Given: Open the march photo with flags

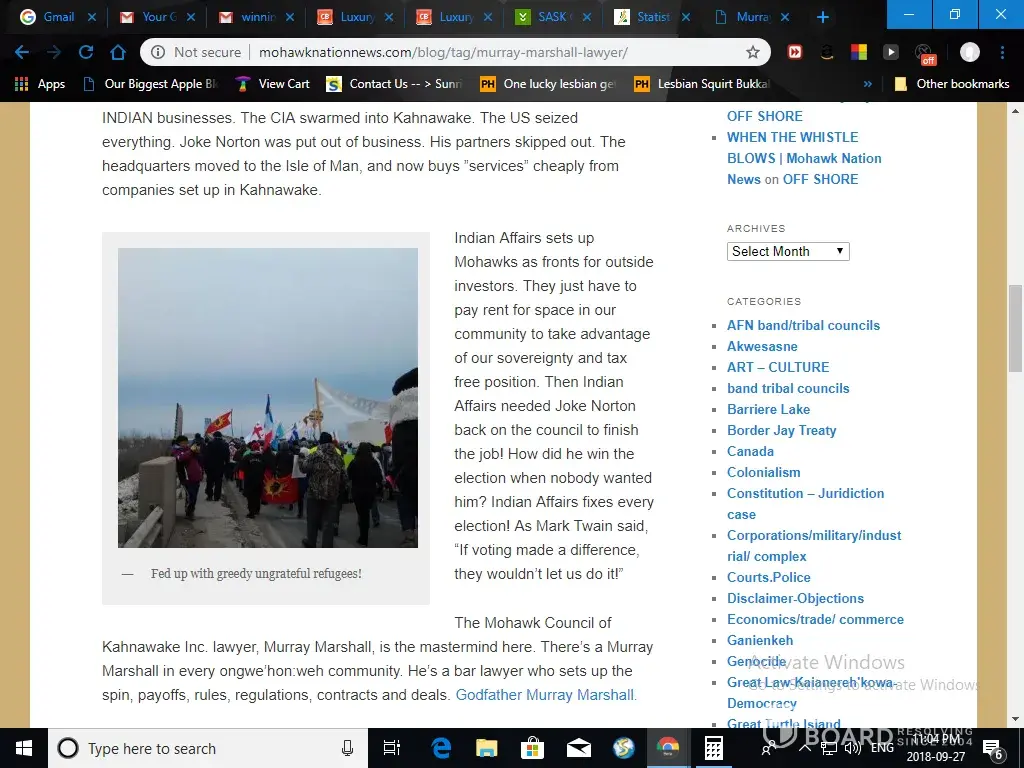Looking at the screenshot, I should (x=268, y=398).
